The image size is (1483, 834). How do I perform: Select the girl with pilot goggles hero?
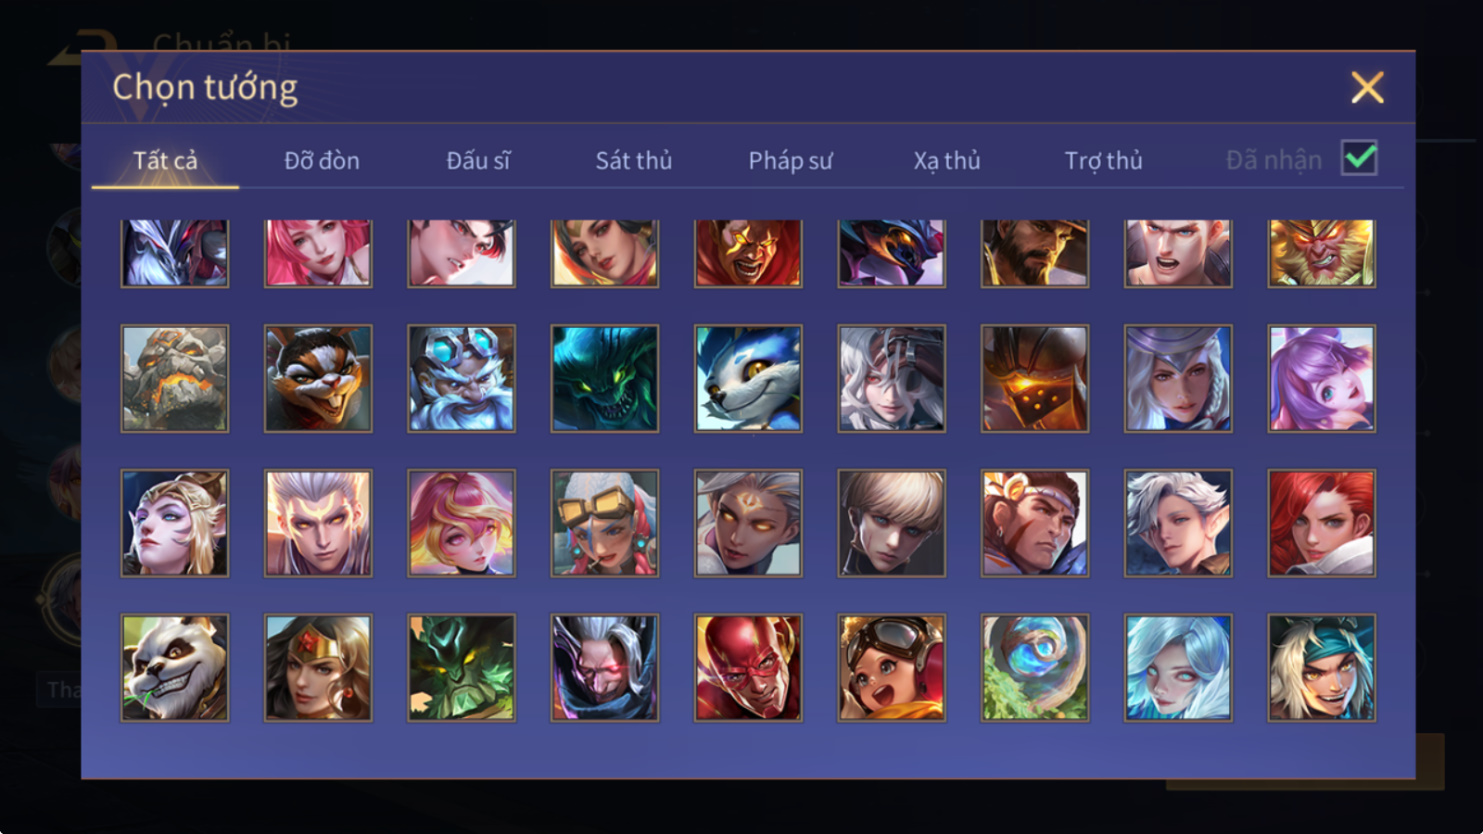click(891, 668)
